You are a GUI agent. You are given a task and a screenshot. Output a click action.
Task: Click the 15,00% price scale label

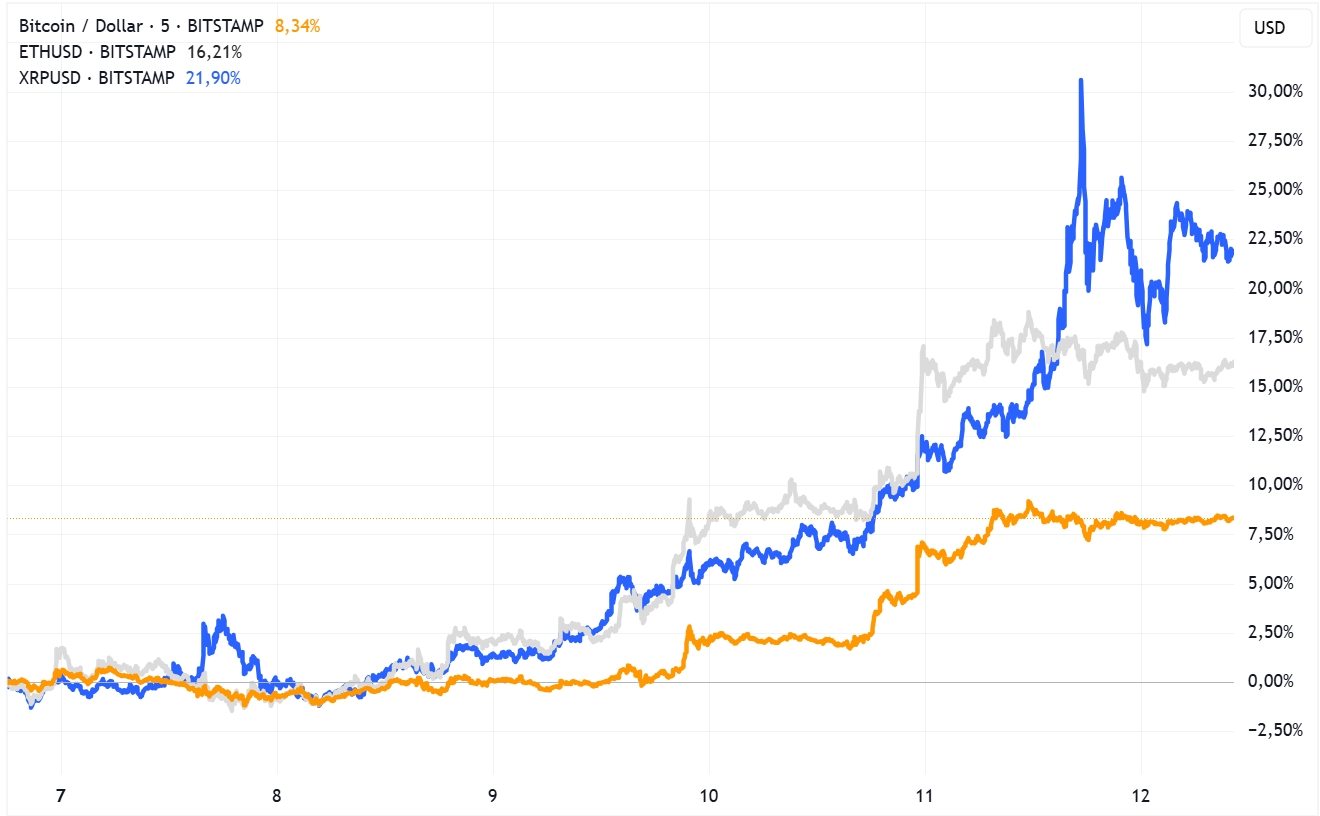(x=1276, y=386)
